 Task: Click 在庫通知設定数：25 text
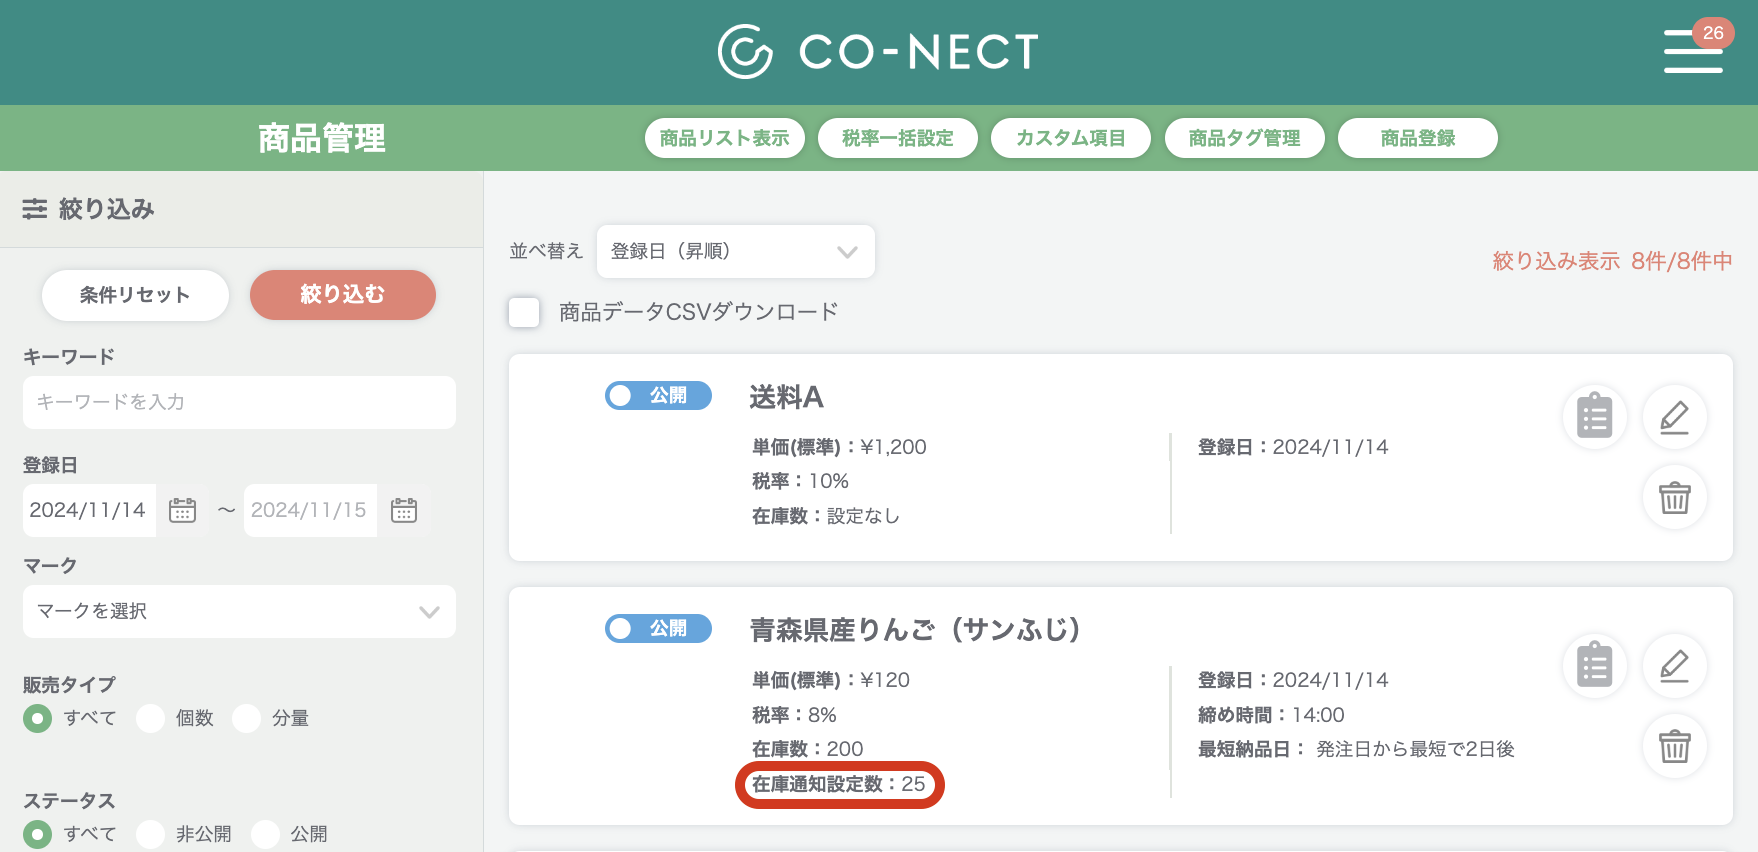click(x=839, y=784)
